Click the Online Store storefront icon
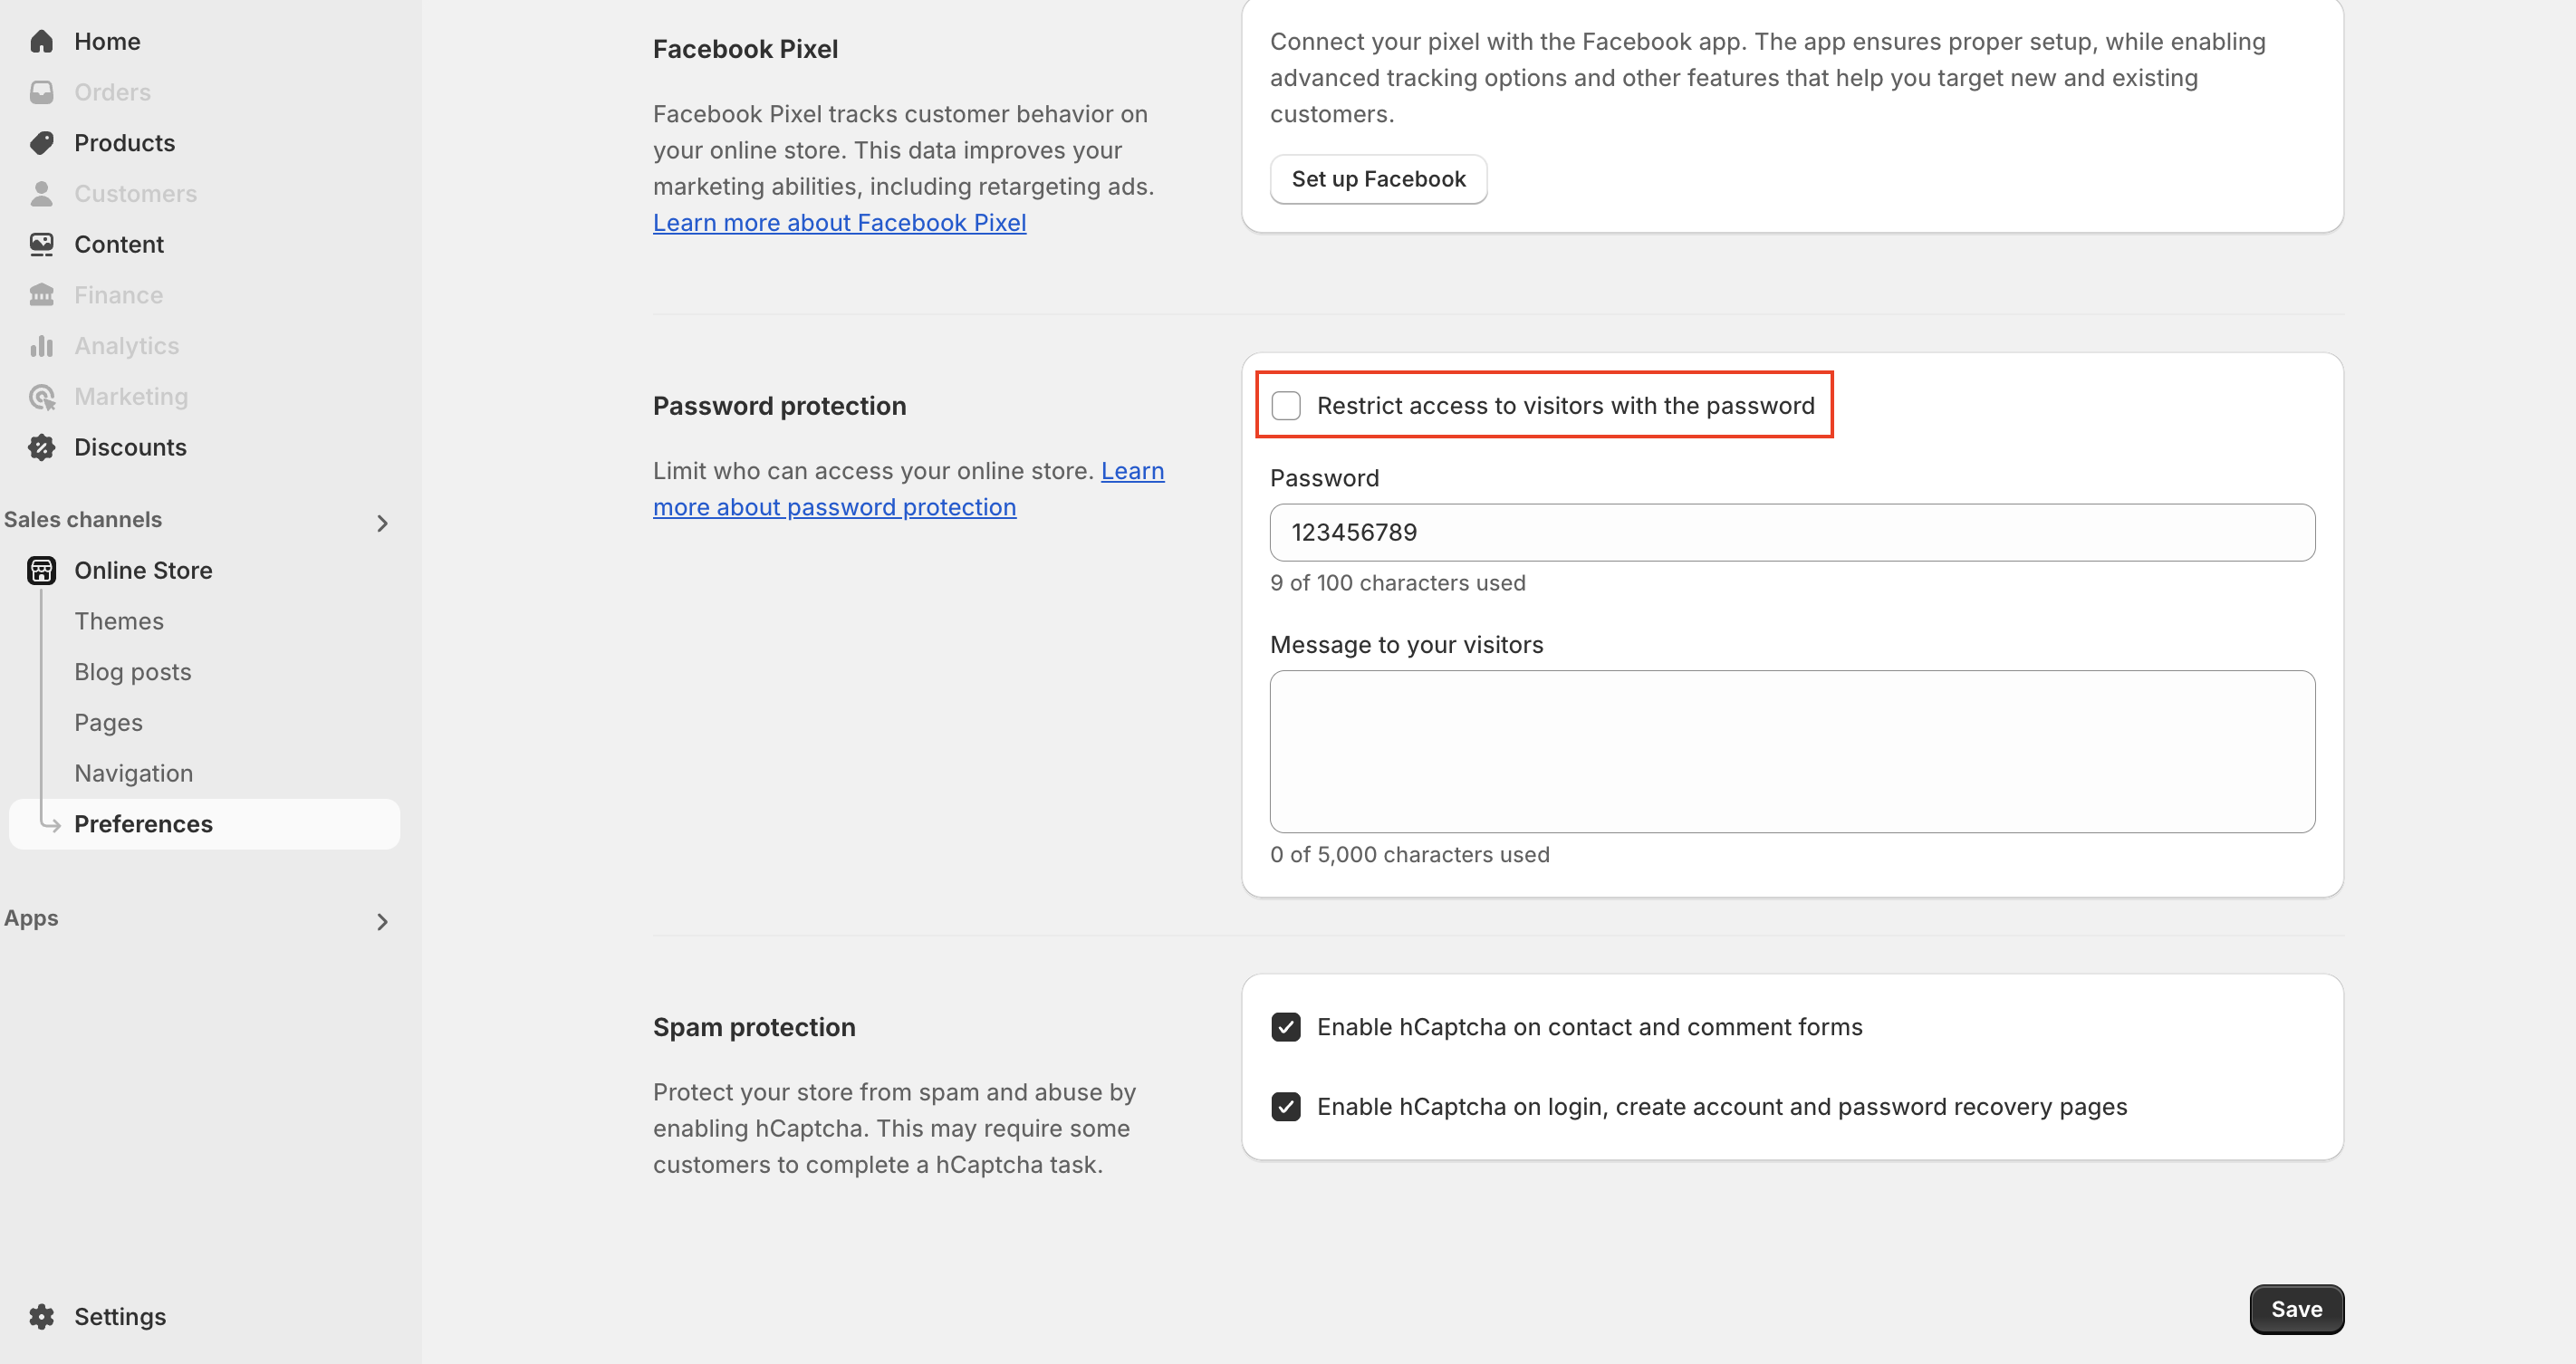The image size is (2576, 1364). (41, 570)
